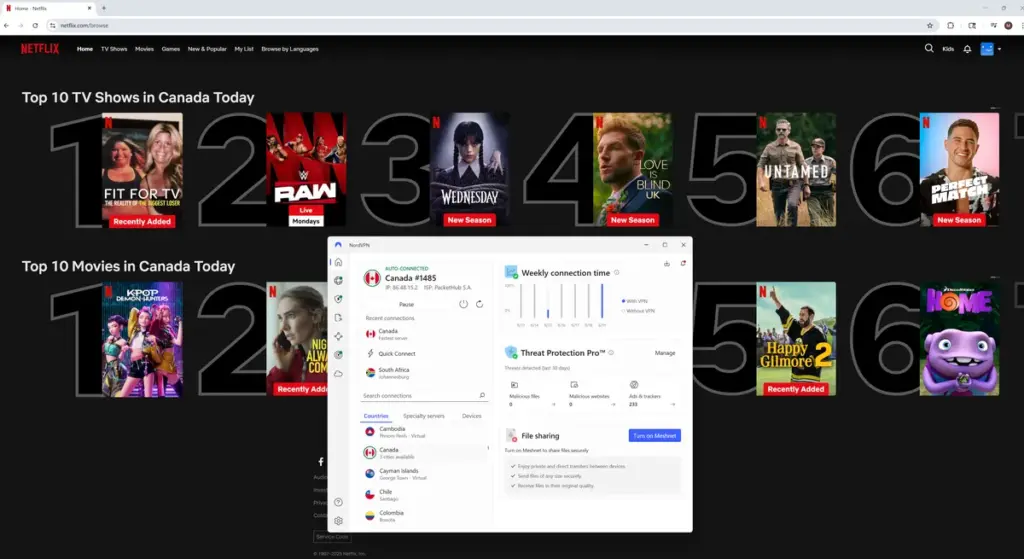
Task: Open the Netflix profile dropdown arrow
Action: 1000,49
